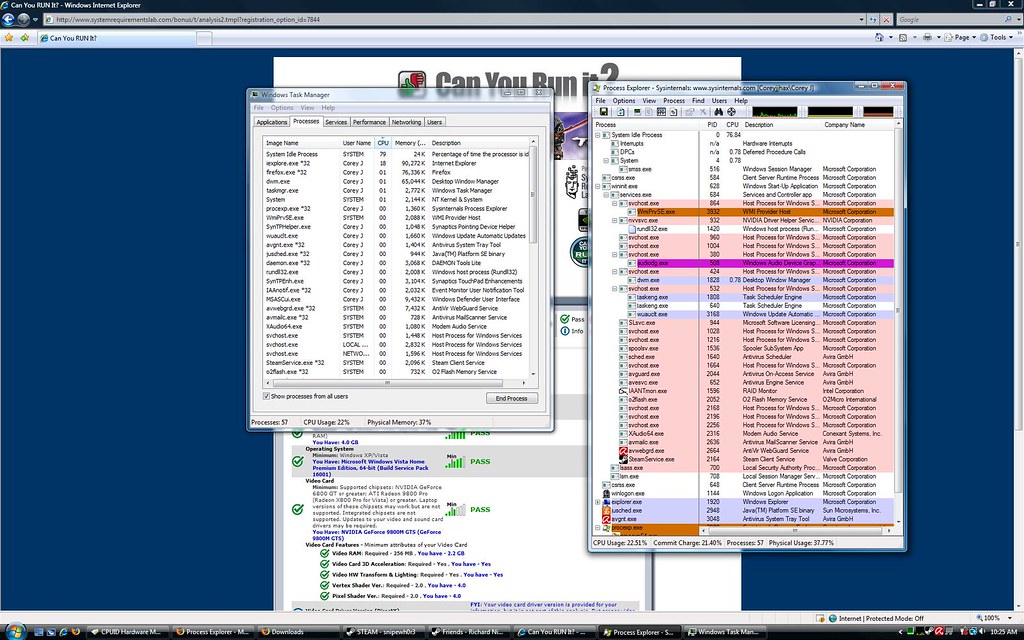This screenshot has height=640, width=1024.
Task: Click the Save icon in Process Explorer toolbar
Action: tap(603, 112)
